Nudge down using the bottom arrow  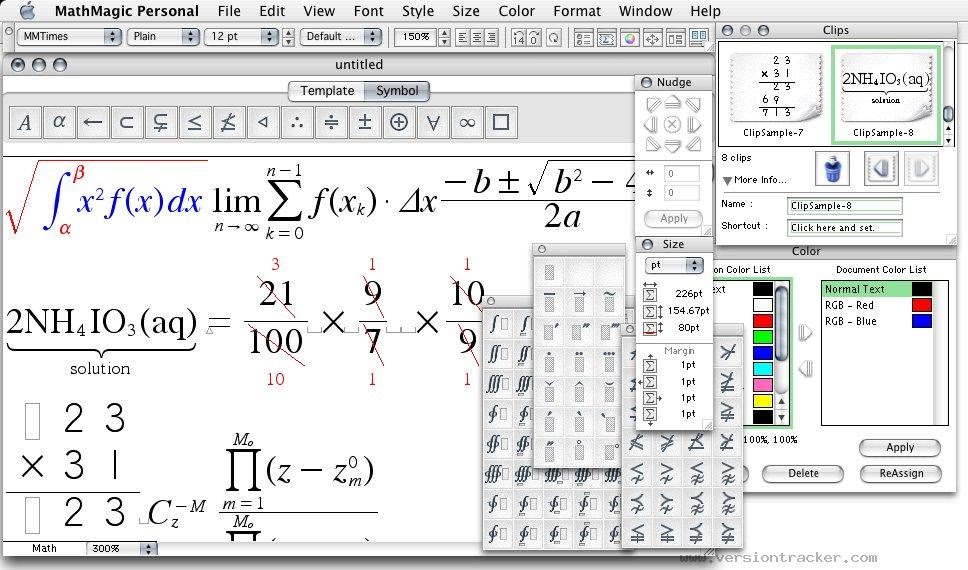click(x=673, y=146)
